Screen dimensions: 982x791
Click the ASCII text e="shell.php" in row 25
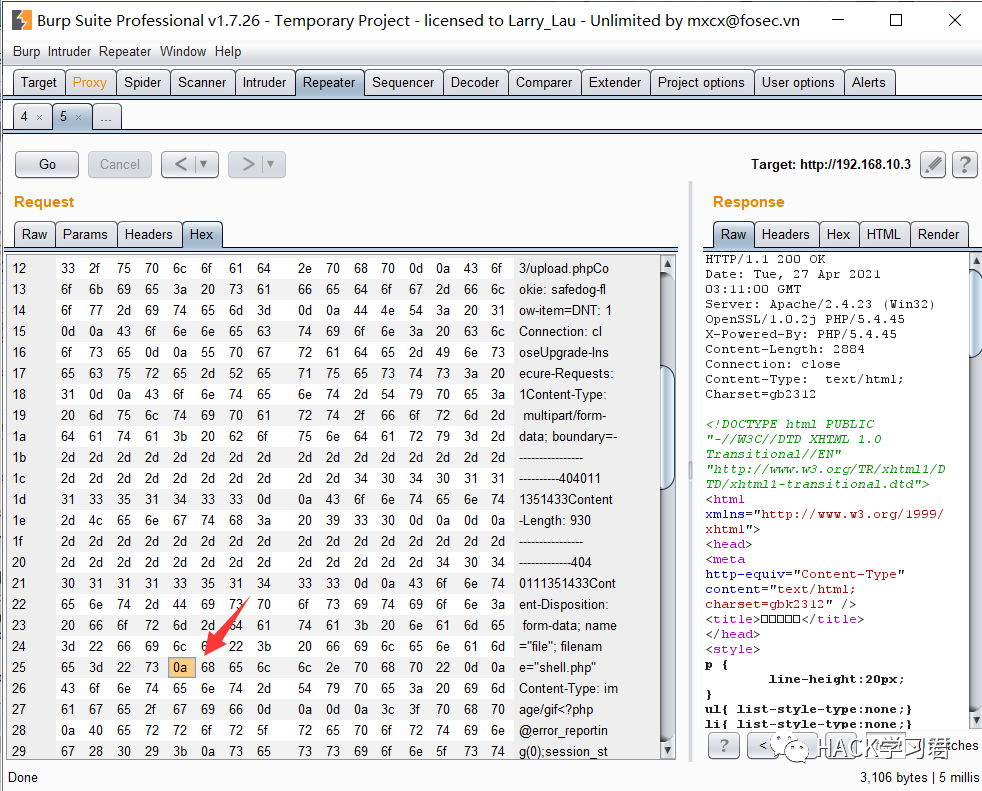[557, 668]
